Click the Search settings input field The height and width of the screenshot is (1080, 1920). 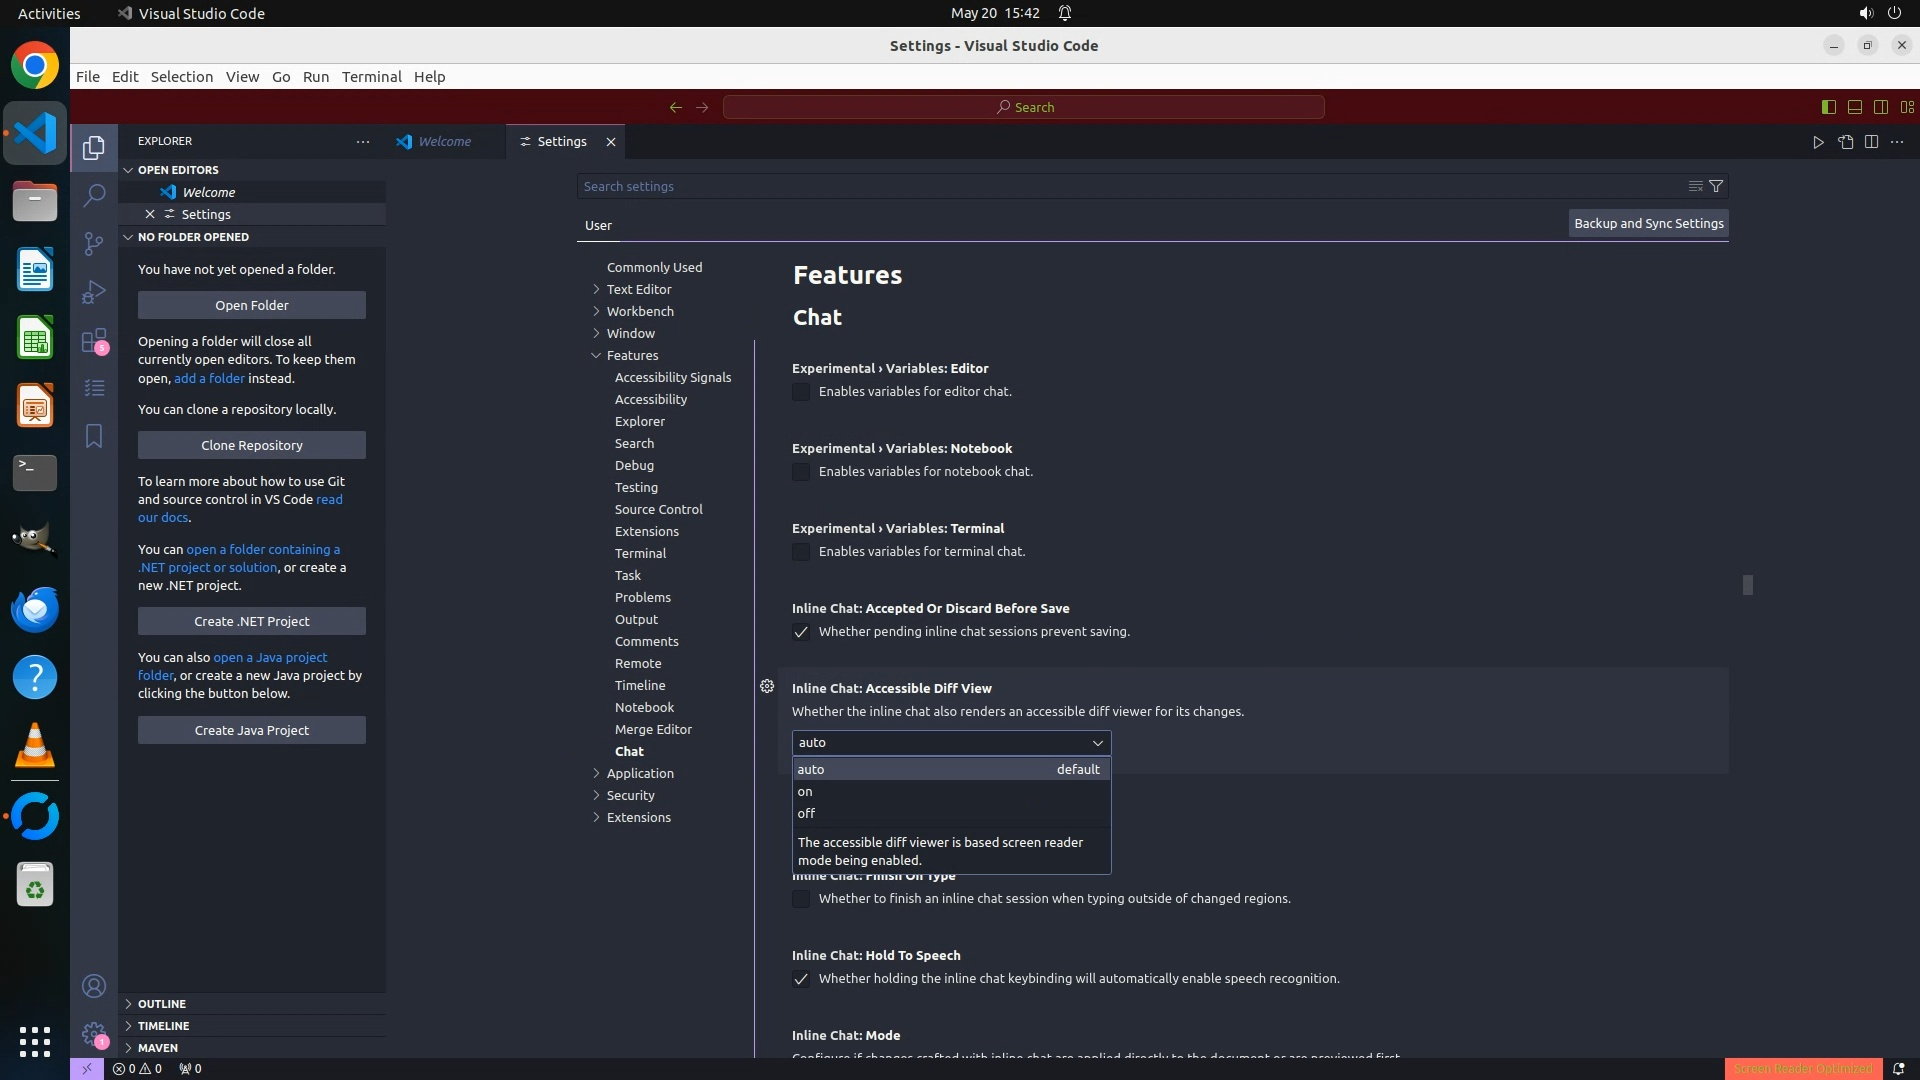[x=1130, y=187]
